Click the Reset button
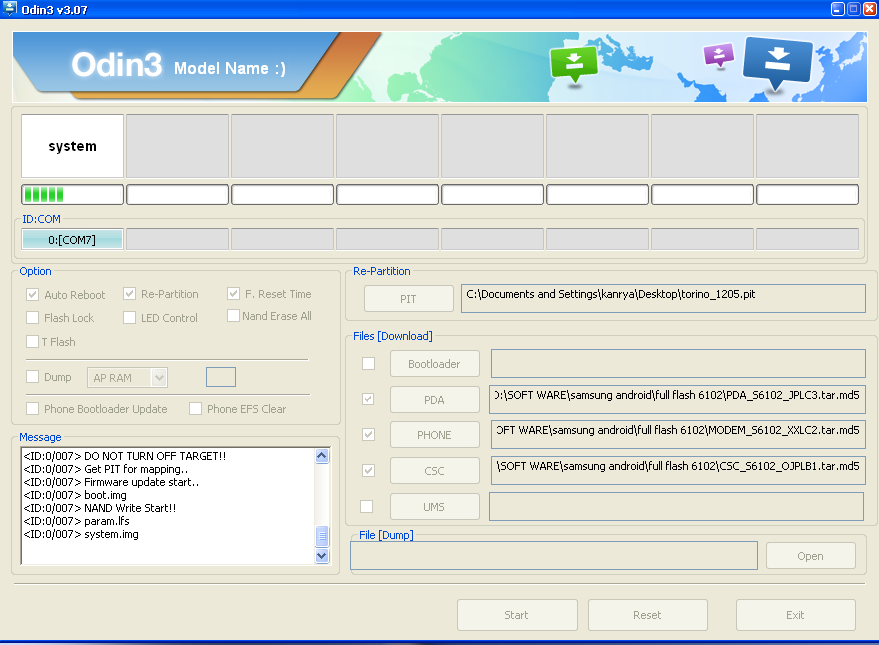Viewport: 879px width, 645px height. [647, 615]
